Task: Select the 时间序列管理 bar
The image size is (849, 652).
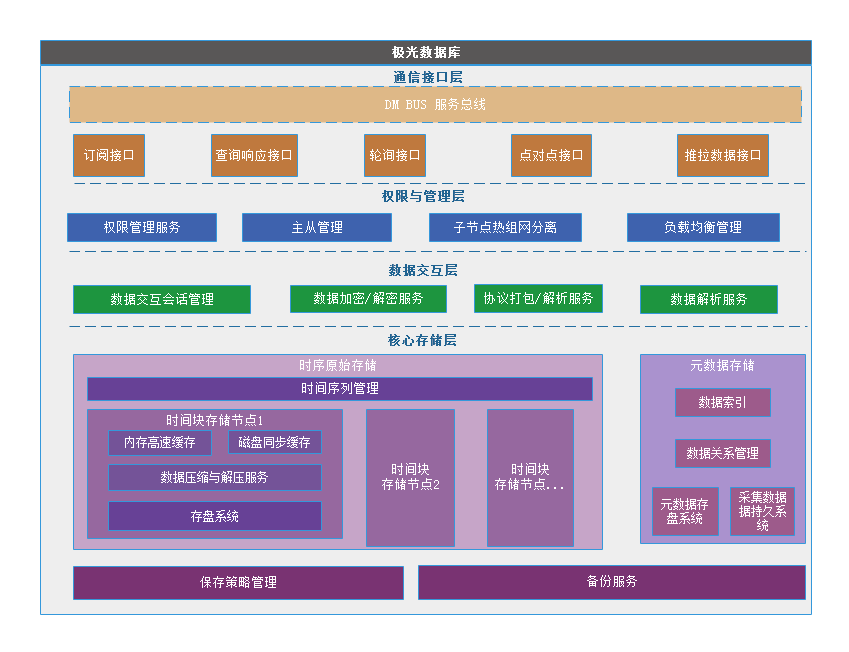Action: click(x=339, y=388)
